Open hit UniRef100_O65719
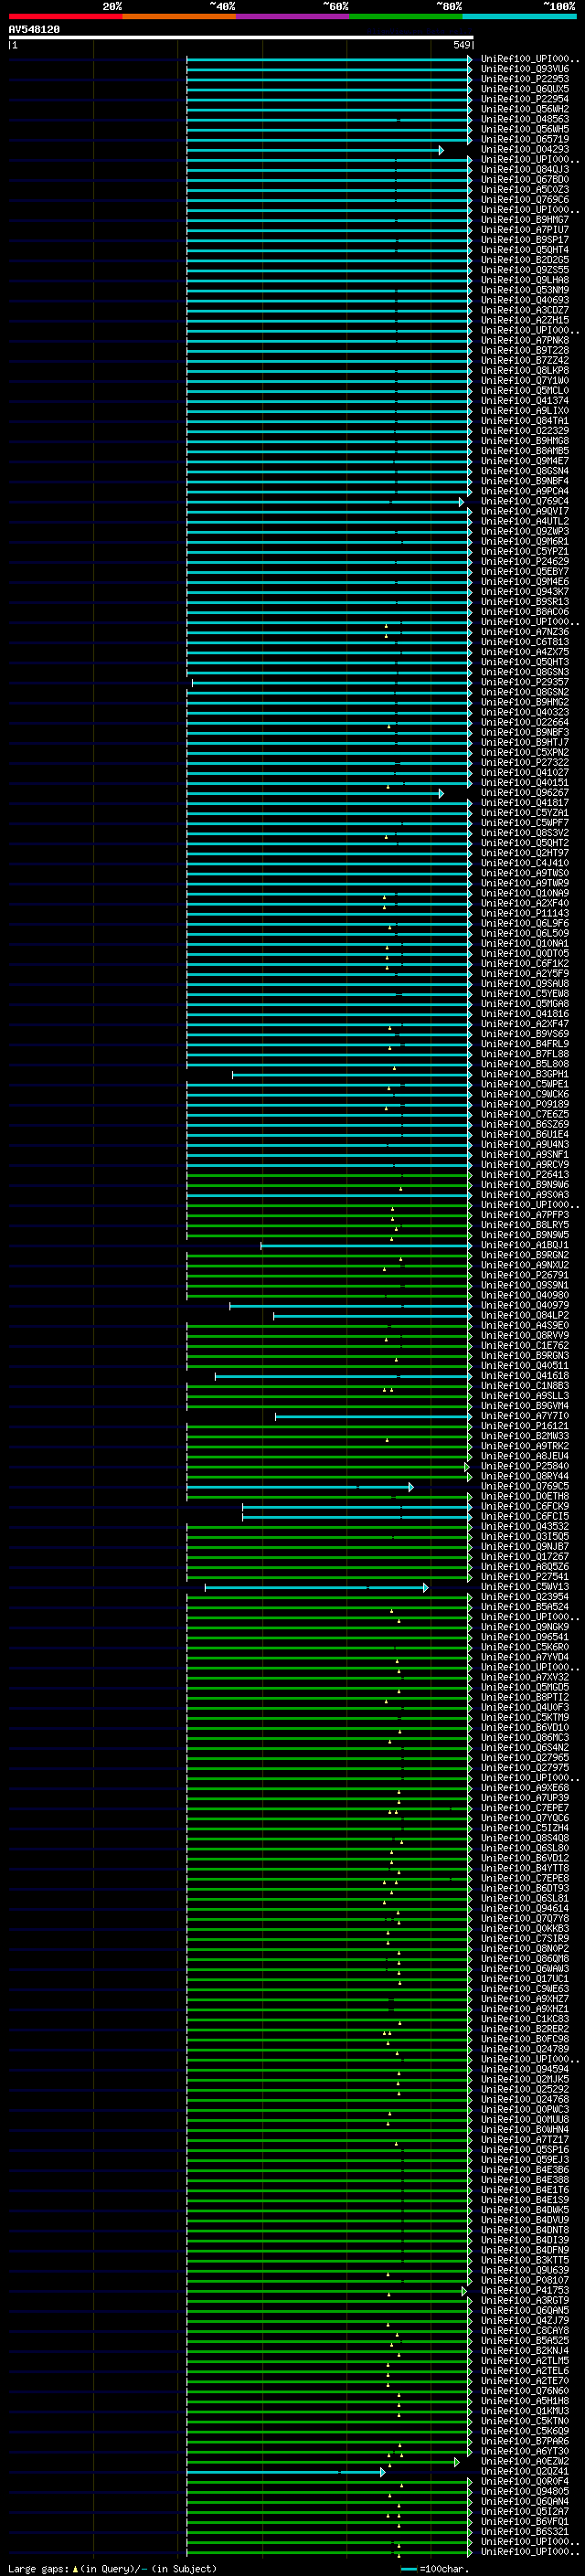 point(525,139)
